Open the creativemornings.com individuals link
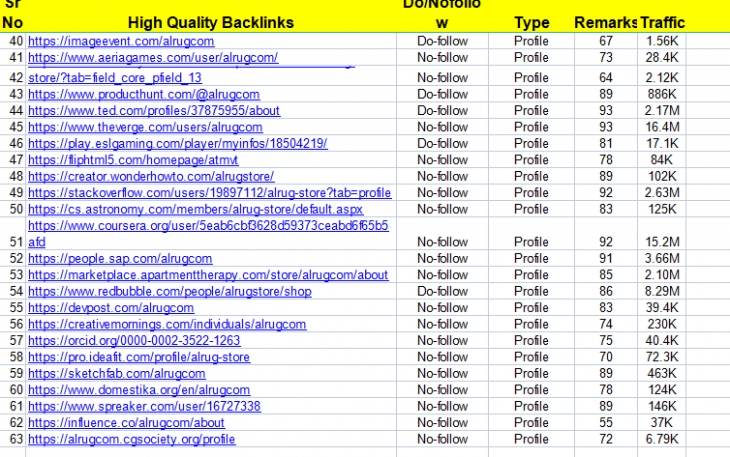 click(167, 324)
